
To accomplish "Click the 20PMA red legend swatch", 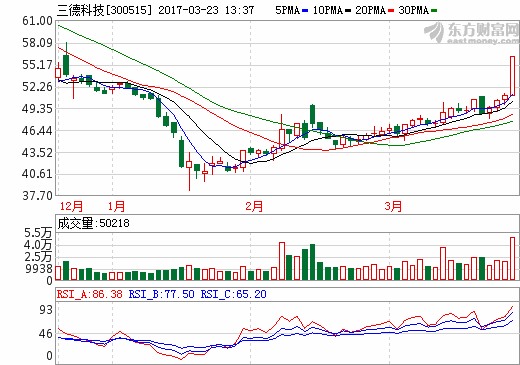I will [391, 11].
